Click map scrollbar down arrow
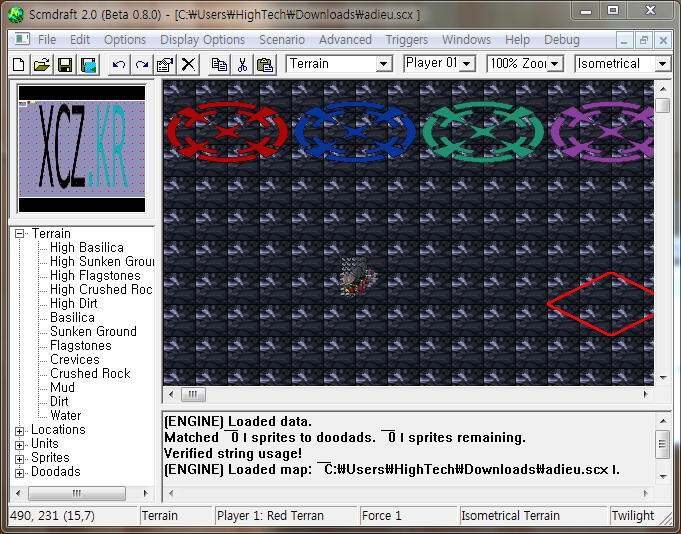 pos(663,378)
